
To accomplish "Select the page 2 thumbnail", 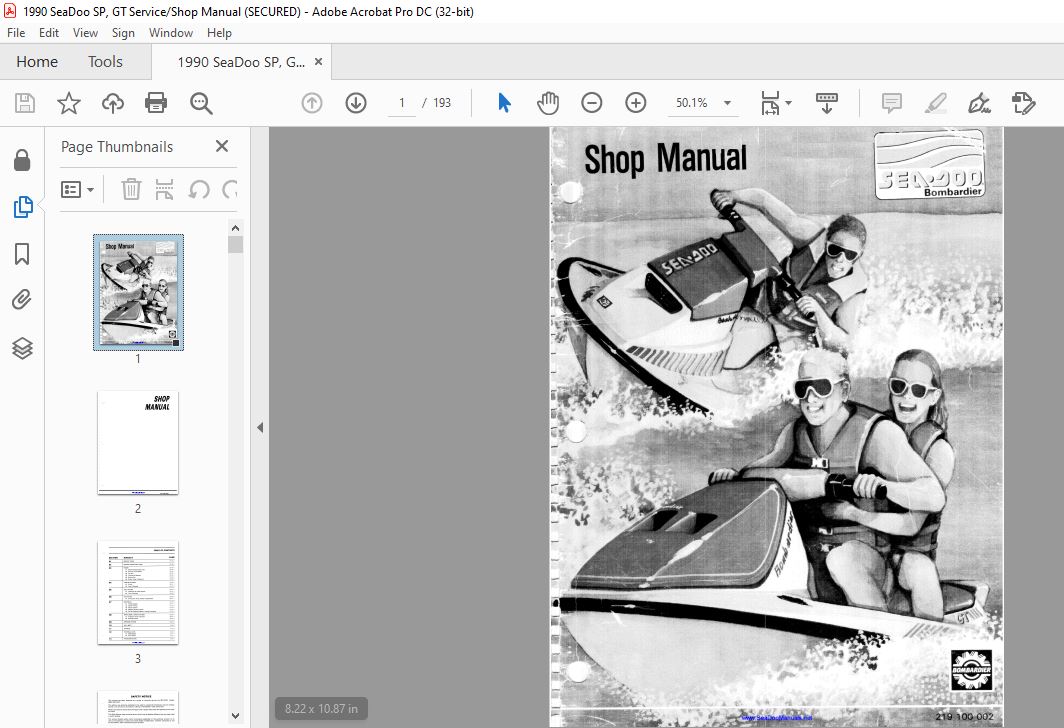I will tap(138, 442).
